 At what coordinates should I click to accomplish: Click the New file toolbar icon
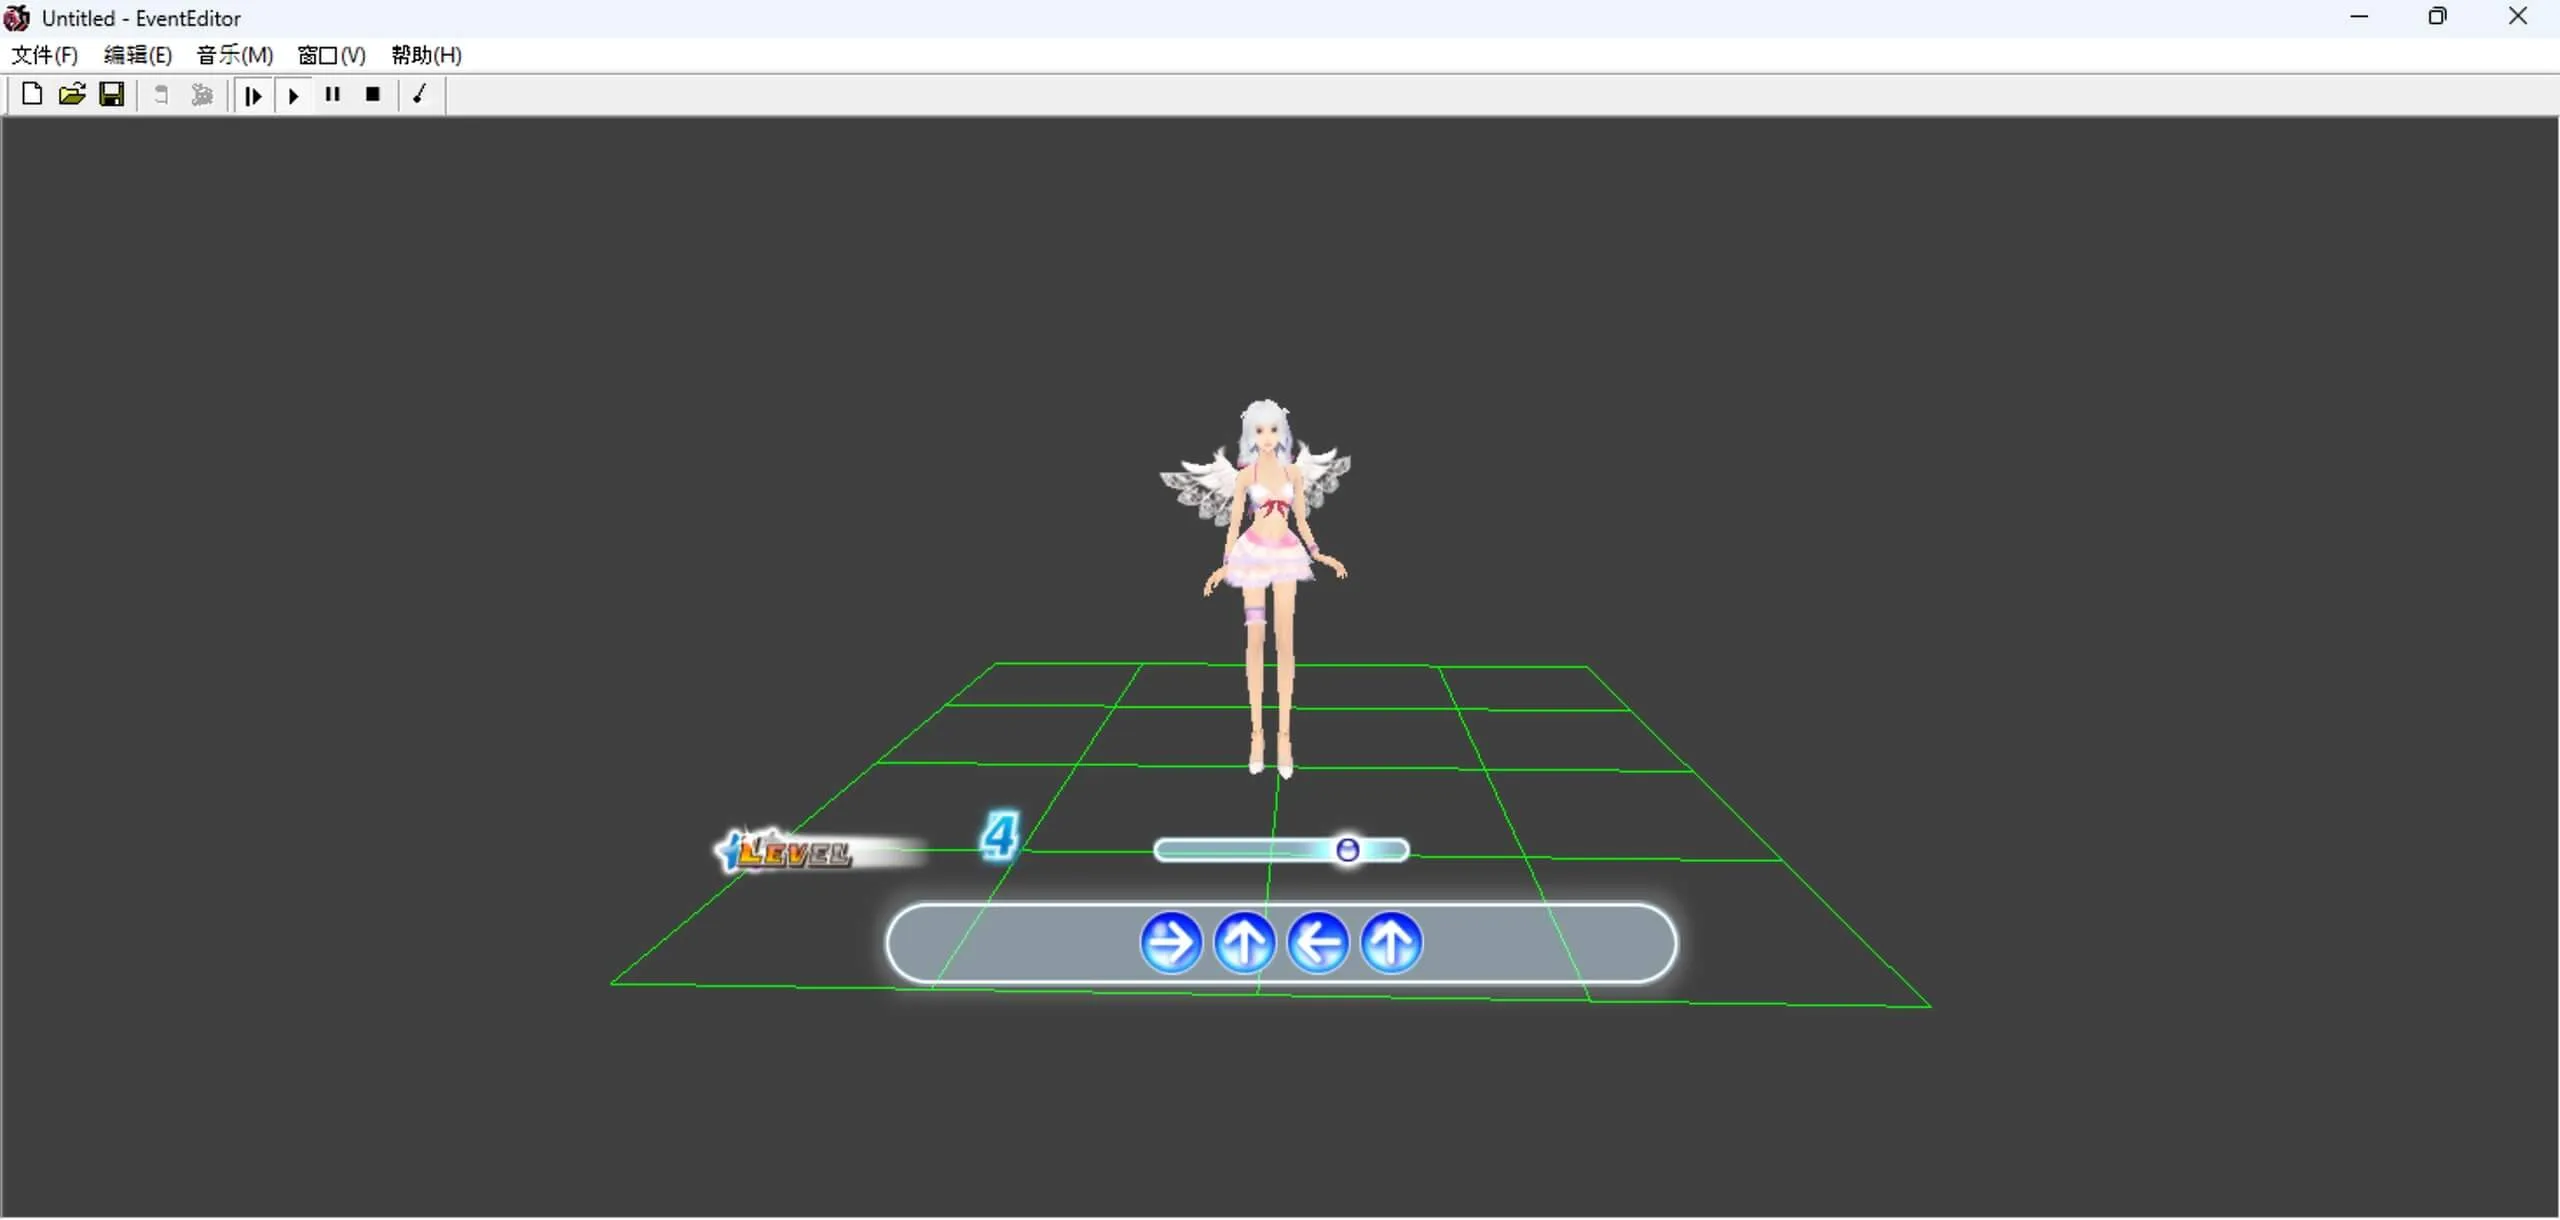[32, 94]
